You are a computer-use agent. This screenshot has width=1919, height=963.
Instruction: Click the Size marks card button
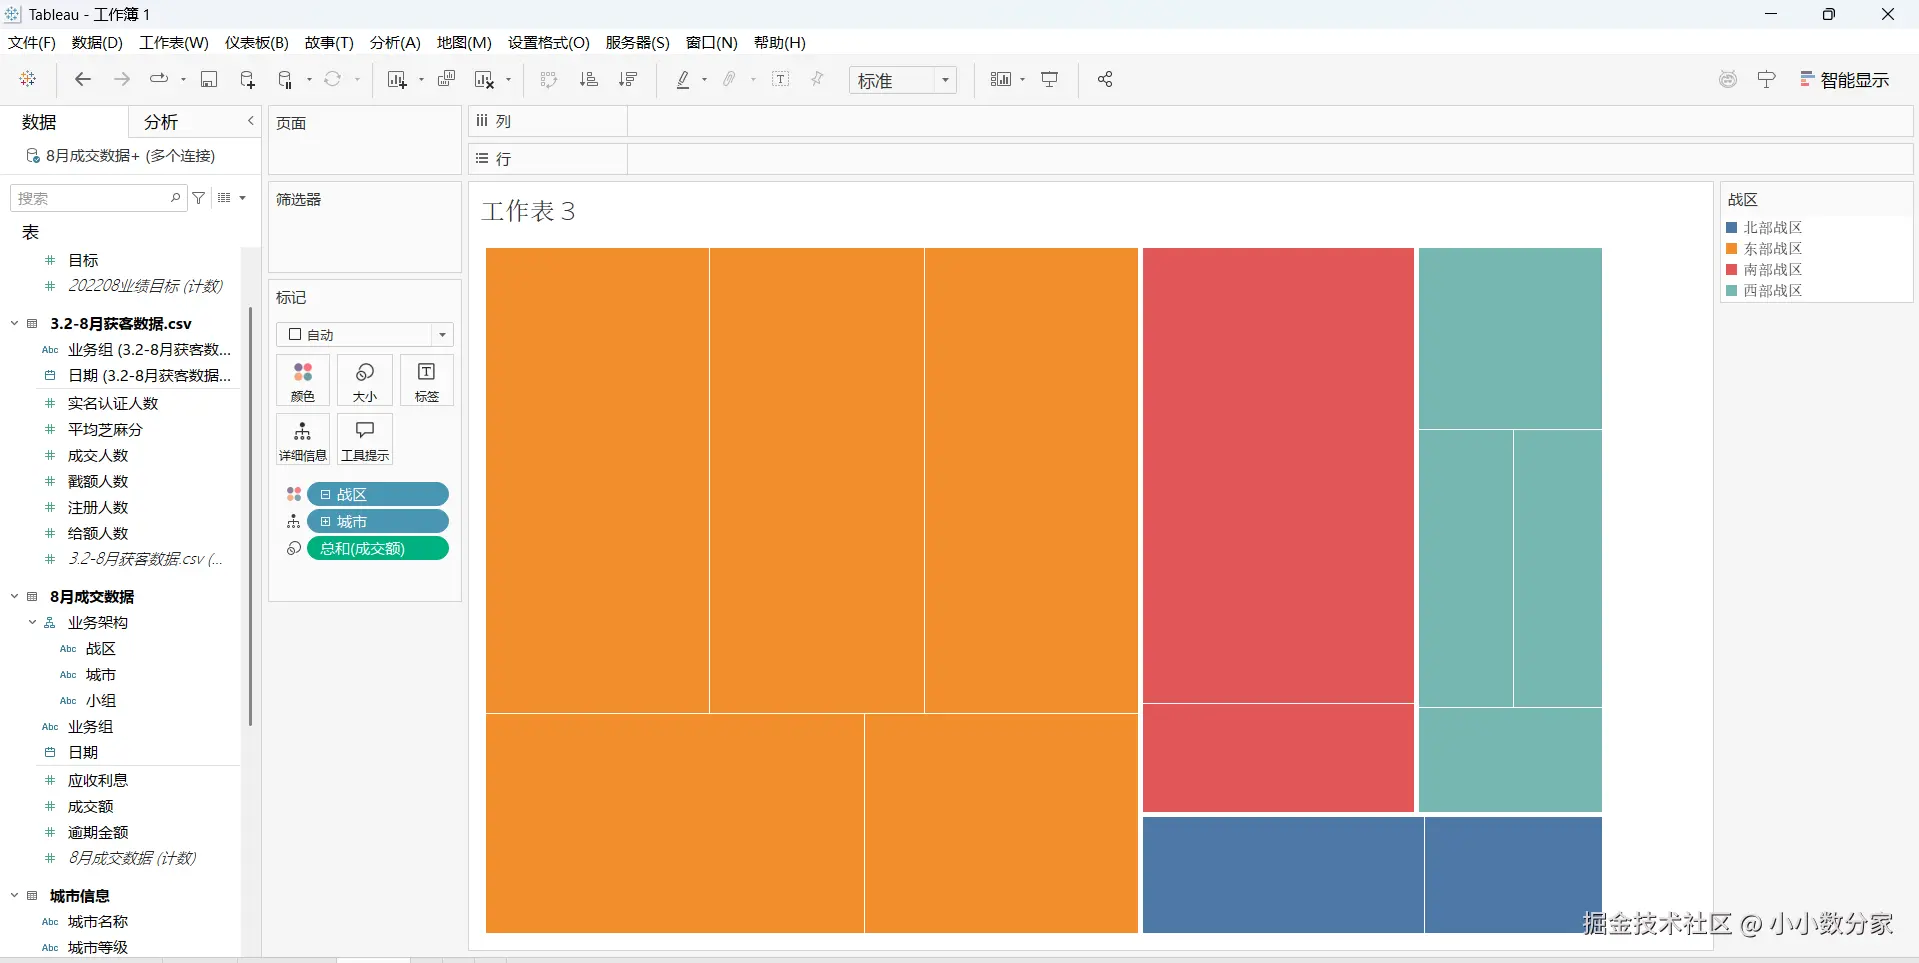point(365,381)
